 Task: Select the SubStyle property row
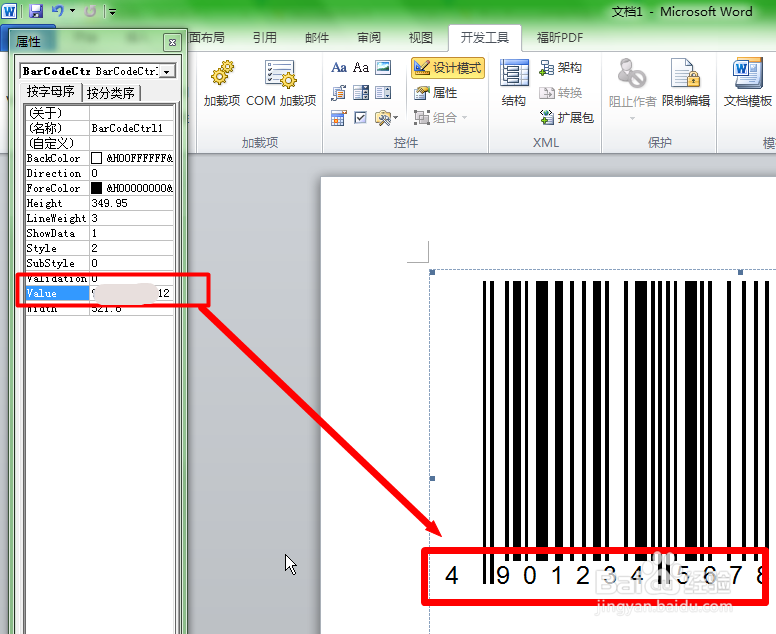pyautogui.click(x=99, y=263)
